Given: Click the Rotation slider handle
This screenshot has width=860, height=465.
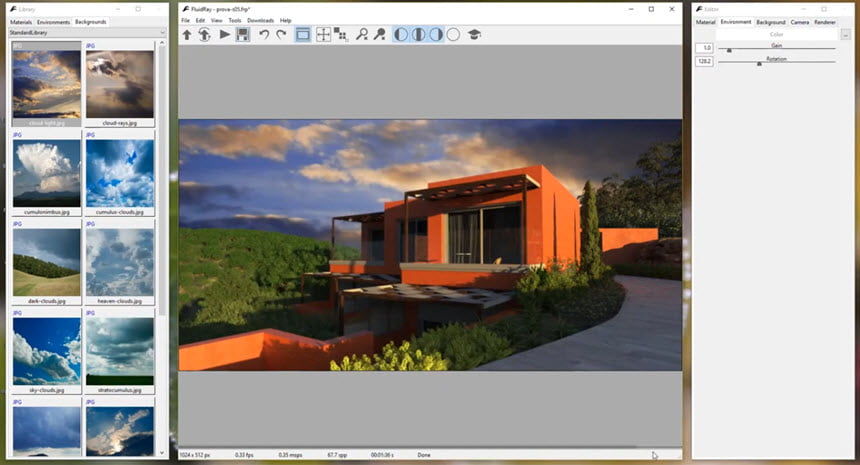Looking at the screenshot, I should [759, 64].
